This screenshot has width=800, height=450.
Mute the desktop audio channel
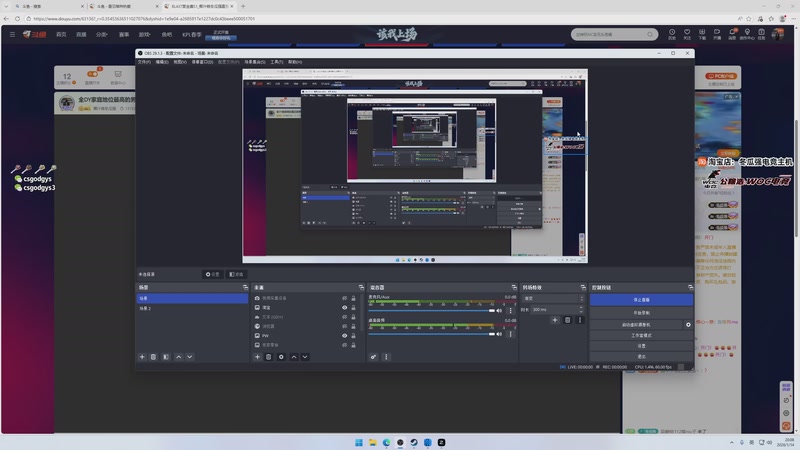[x=499, y=334]
